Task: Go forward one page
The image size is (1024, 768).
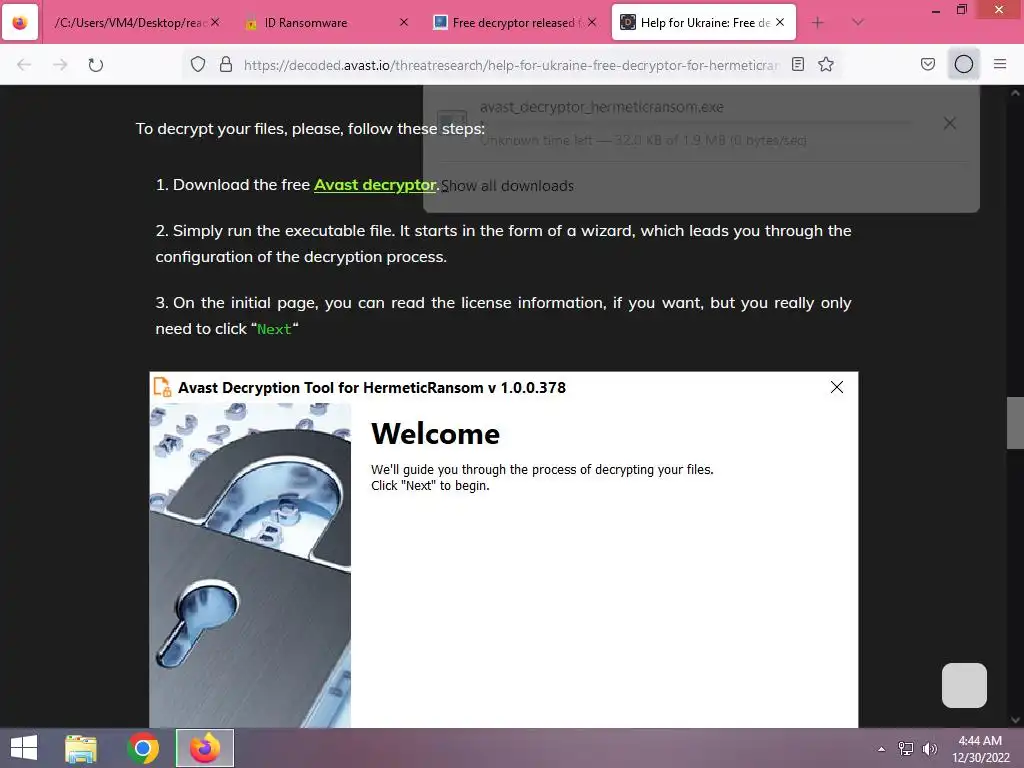Action: click(60, 65)
